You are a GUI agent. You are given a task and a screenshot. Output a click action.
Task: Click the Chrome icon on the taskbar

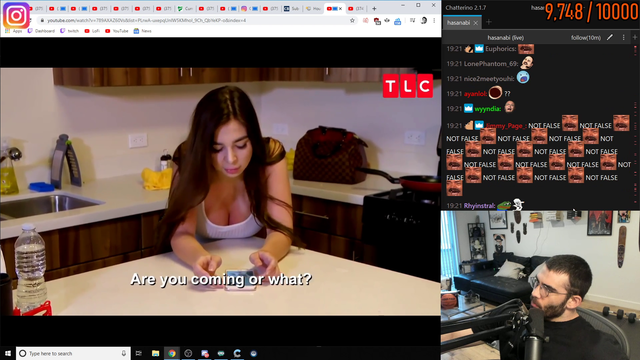click(172, 353)
